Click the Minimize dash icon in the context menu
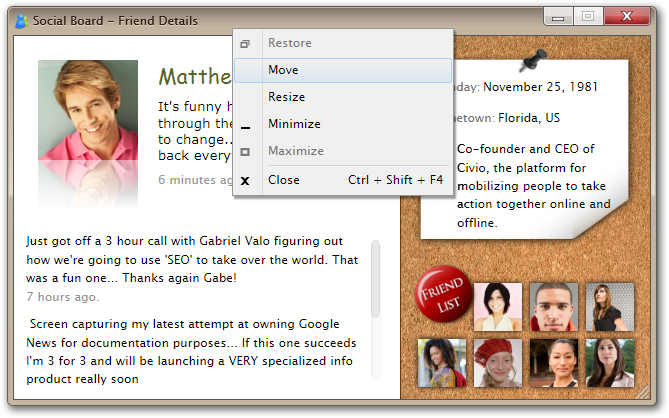This screenshot has height=418, width=669. point(246,125)
